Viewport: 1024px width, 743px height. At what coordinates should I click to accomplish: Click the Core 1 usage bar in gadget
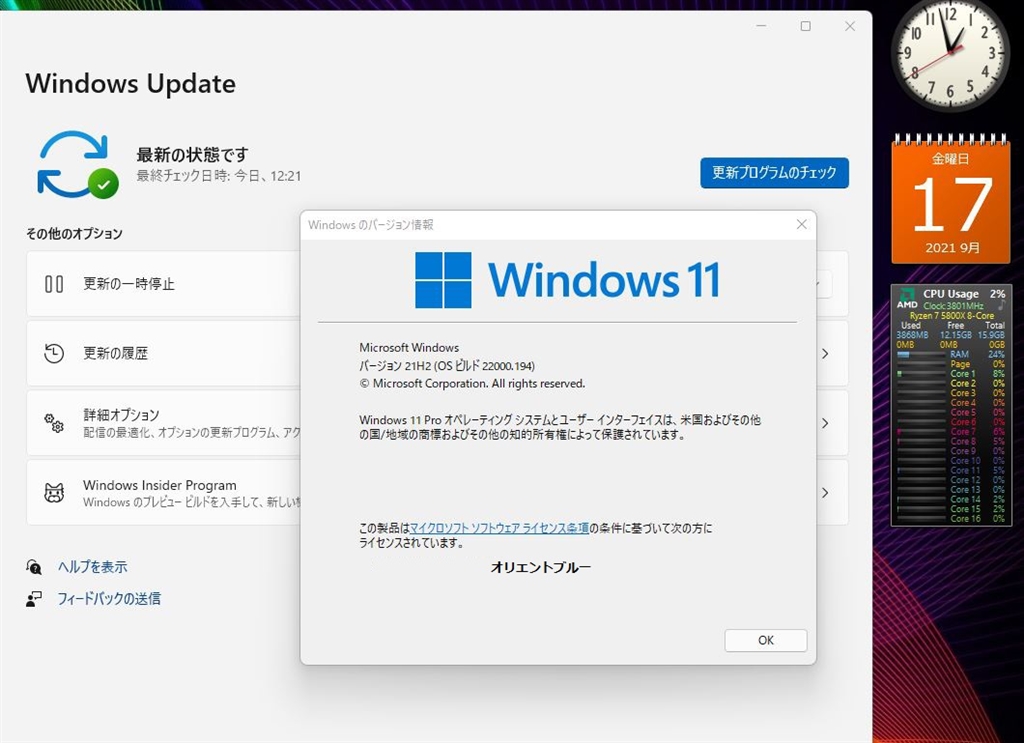point(921,374)
